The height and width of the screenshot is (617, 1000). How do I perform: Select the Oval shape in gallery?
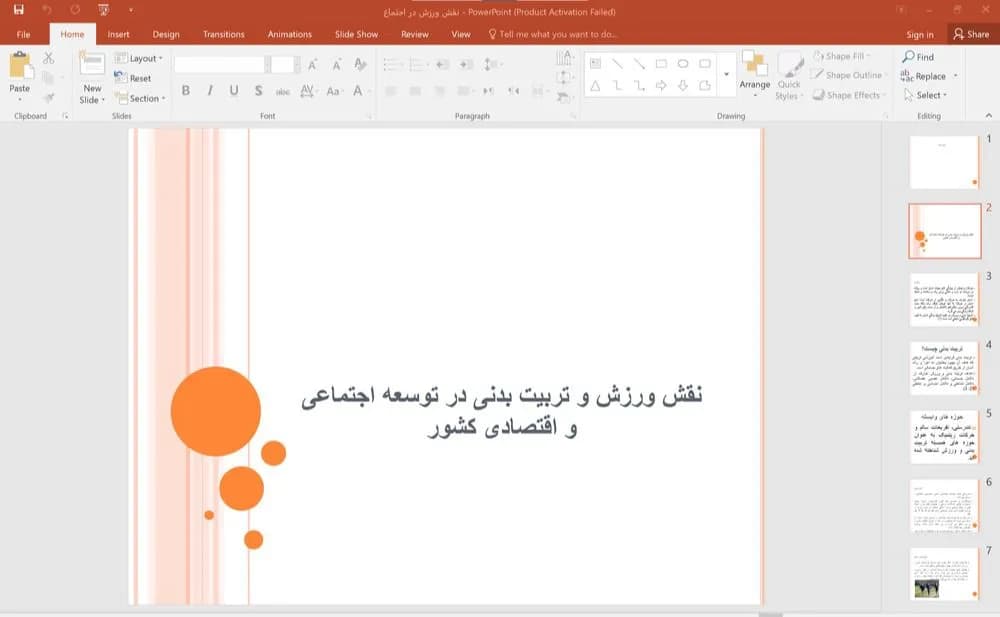tap(683, 64)
